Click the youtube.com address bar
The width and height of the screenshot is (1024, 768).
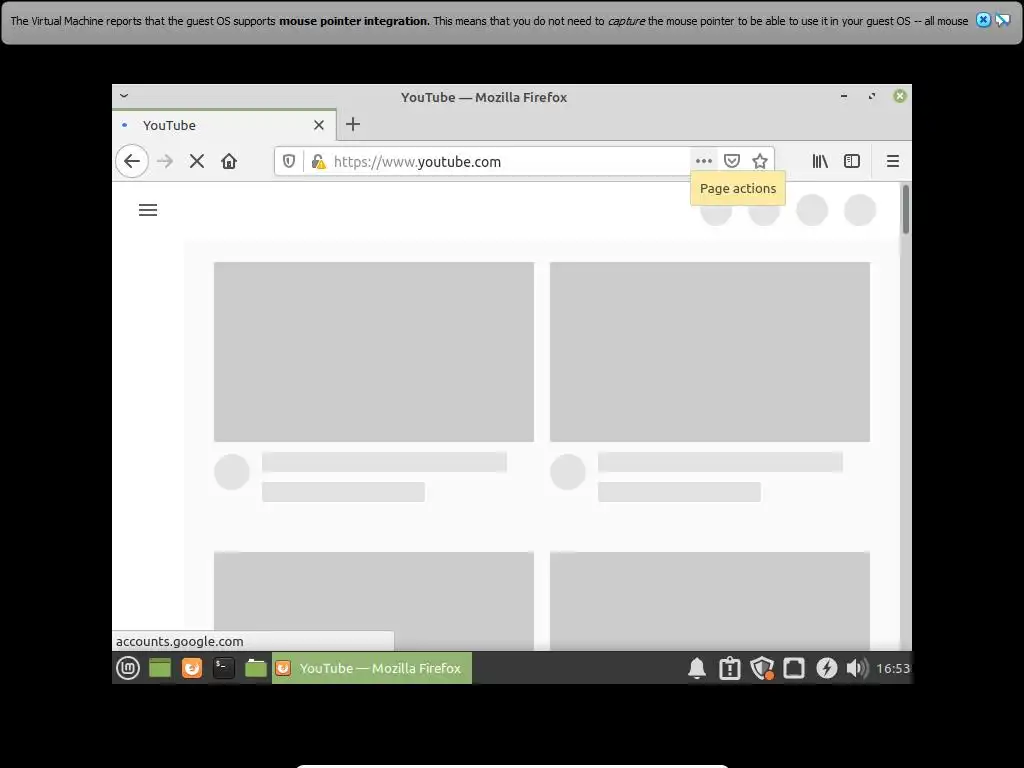click(509, 161)
